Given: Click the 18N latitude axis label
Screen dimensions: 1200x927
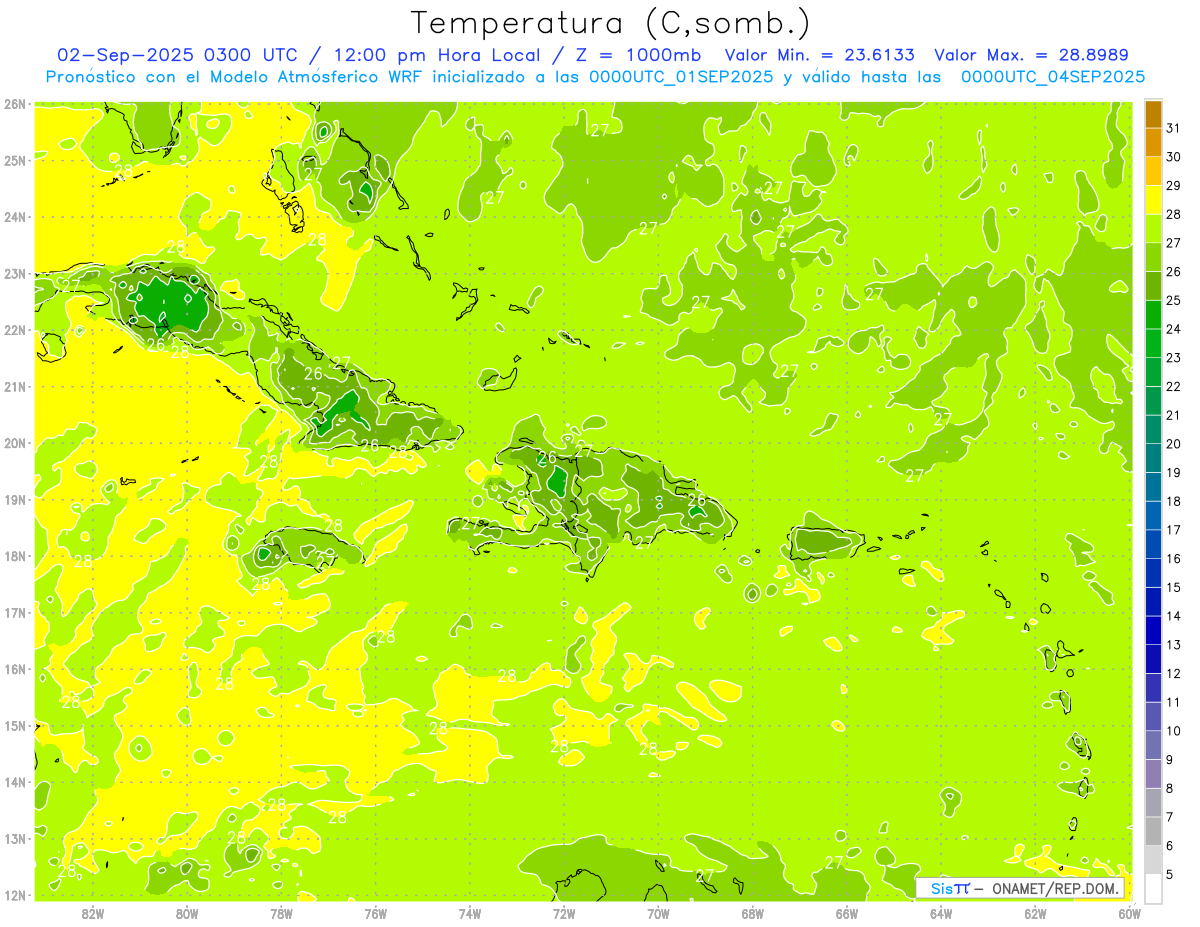Looking at the screenshot, I should point(14,556).
